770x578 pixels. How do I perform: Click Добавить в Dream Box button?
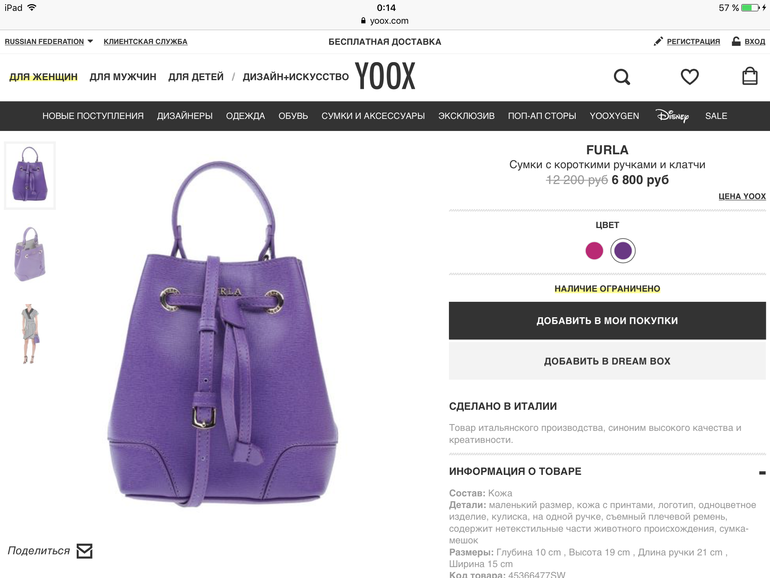[607, 361]
